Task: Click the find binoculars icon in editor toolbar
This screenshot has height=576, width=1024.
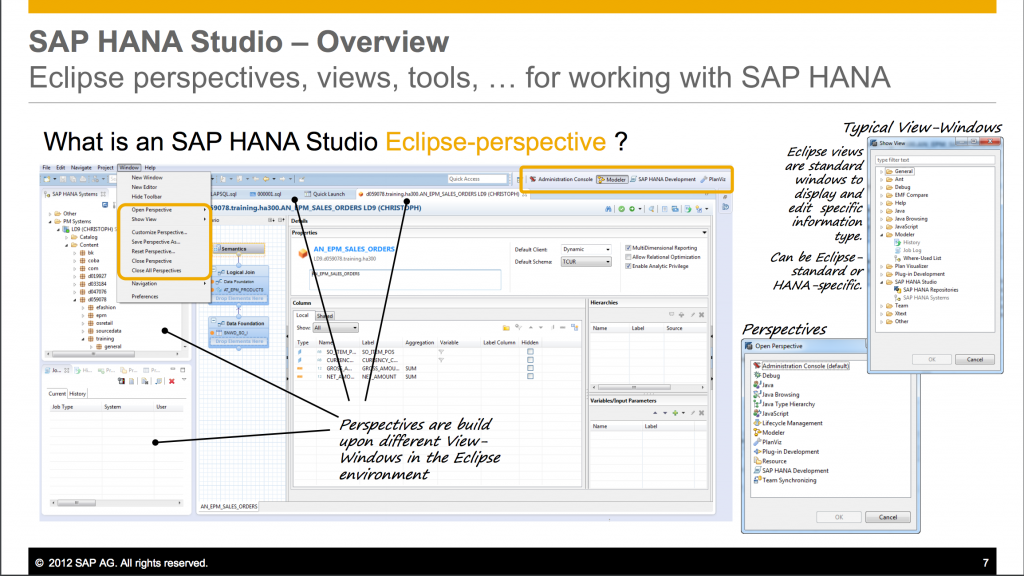Action: 609,209
